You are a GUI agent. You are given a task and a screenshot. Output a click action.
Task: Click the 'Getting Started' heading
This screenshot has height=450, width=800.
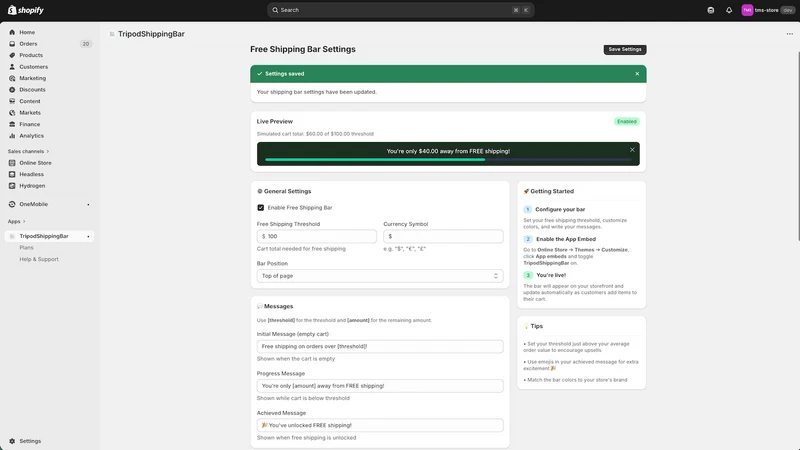click(552, 191)
